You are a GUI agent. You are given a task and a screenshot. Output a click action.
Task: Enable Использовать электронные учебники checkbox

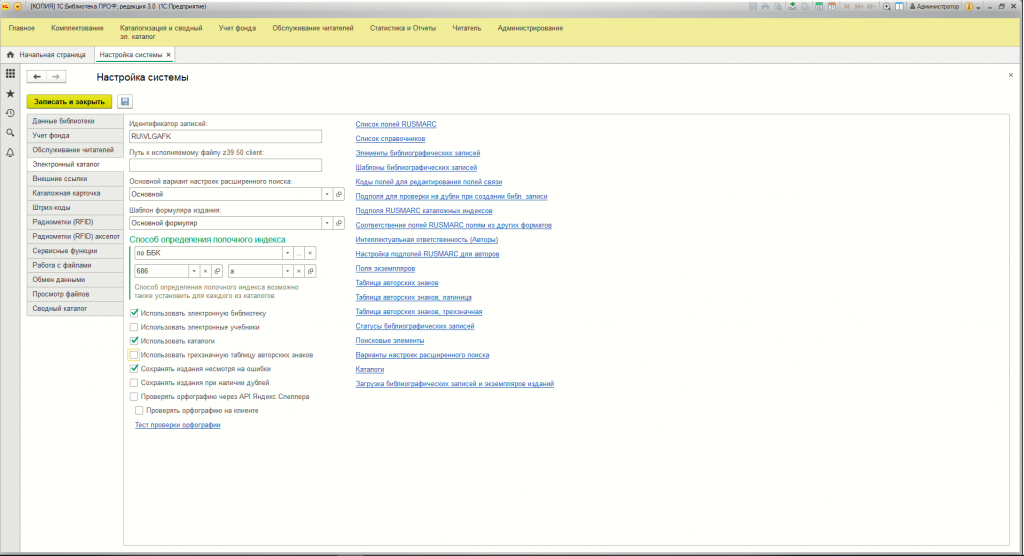134,327
